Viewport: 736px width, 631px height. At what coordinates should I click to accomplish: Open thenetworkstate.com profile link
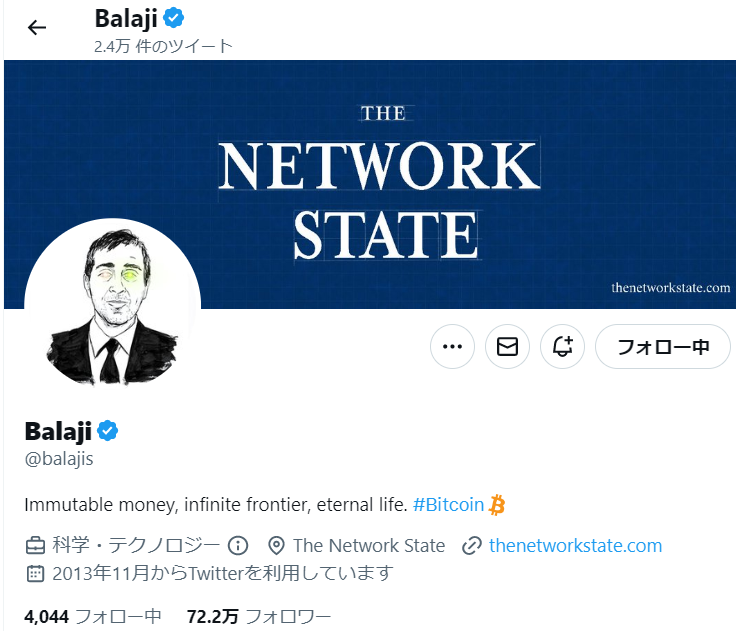pyautogui.click(x=575, y=545)
